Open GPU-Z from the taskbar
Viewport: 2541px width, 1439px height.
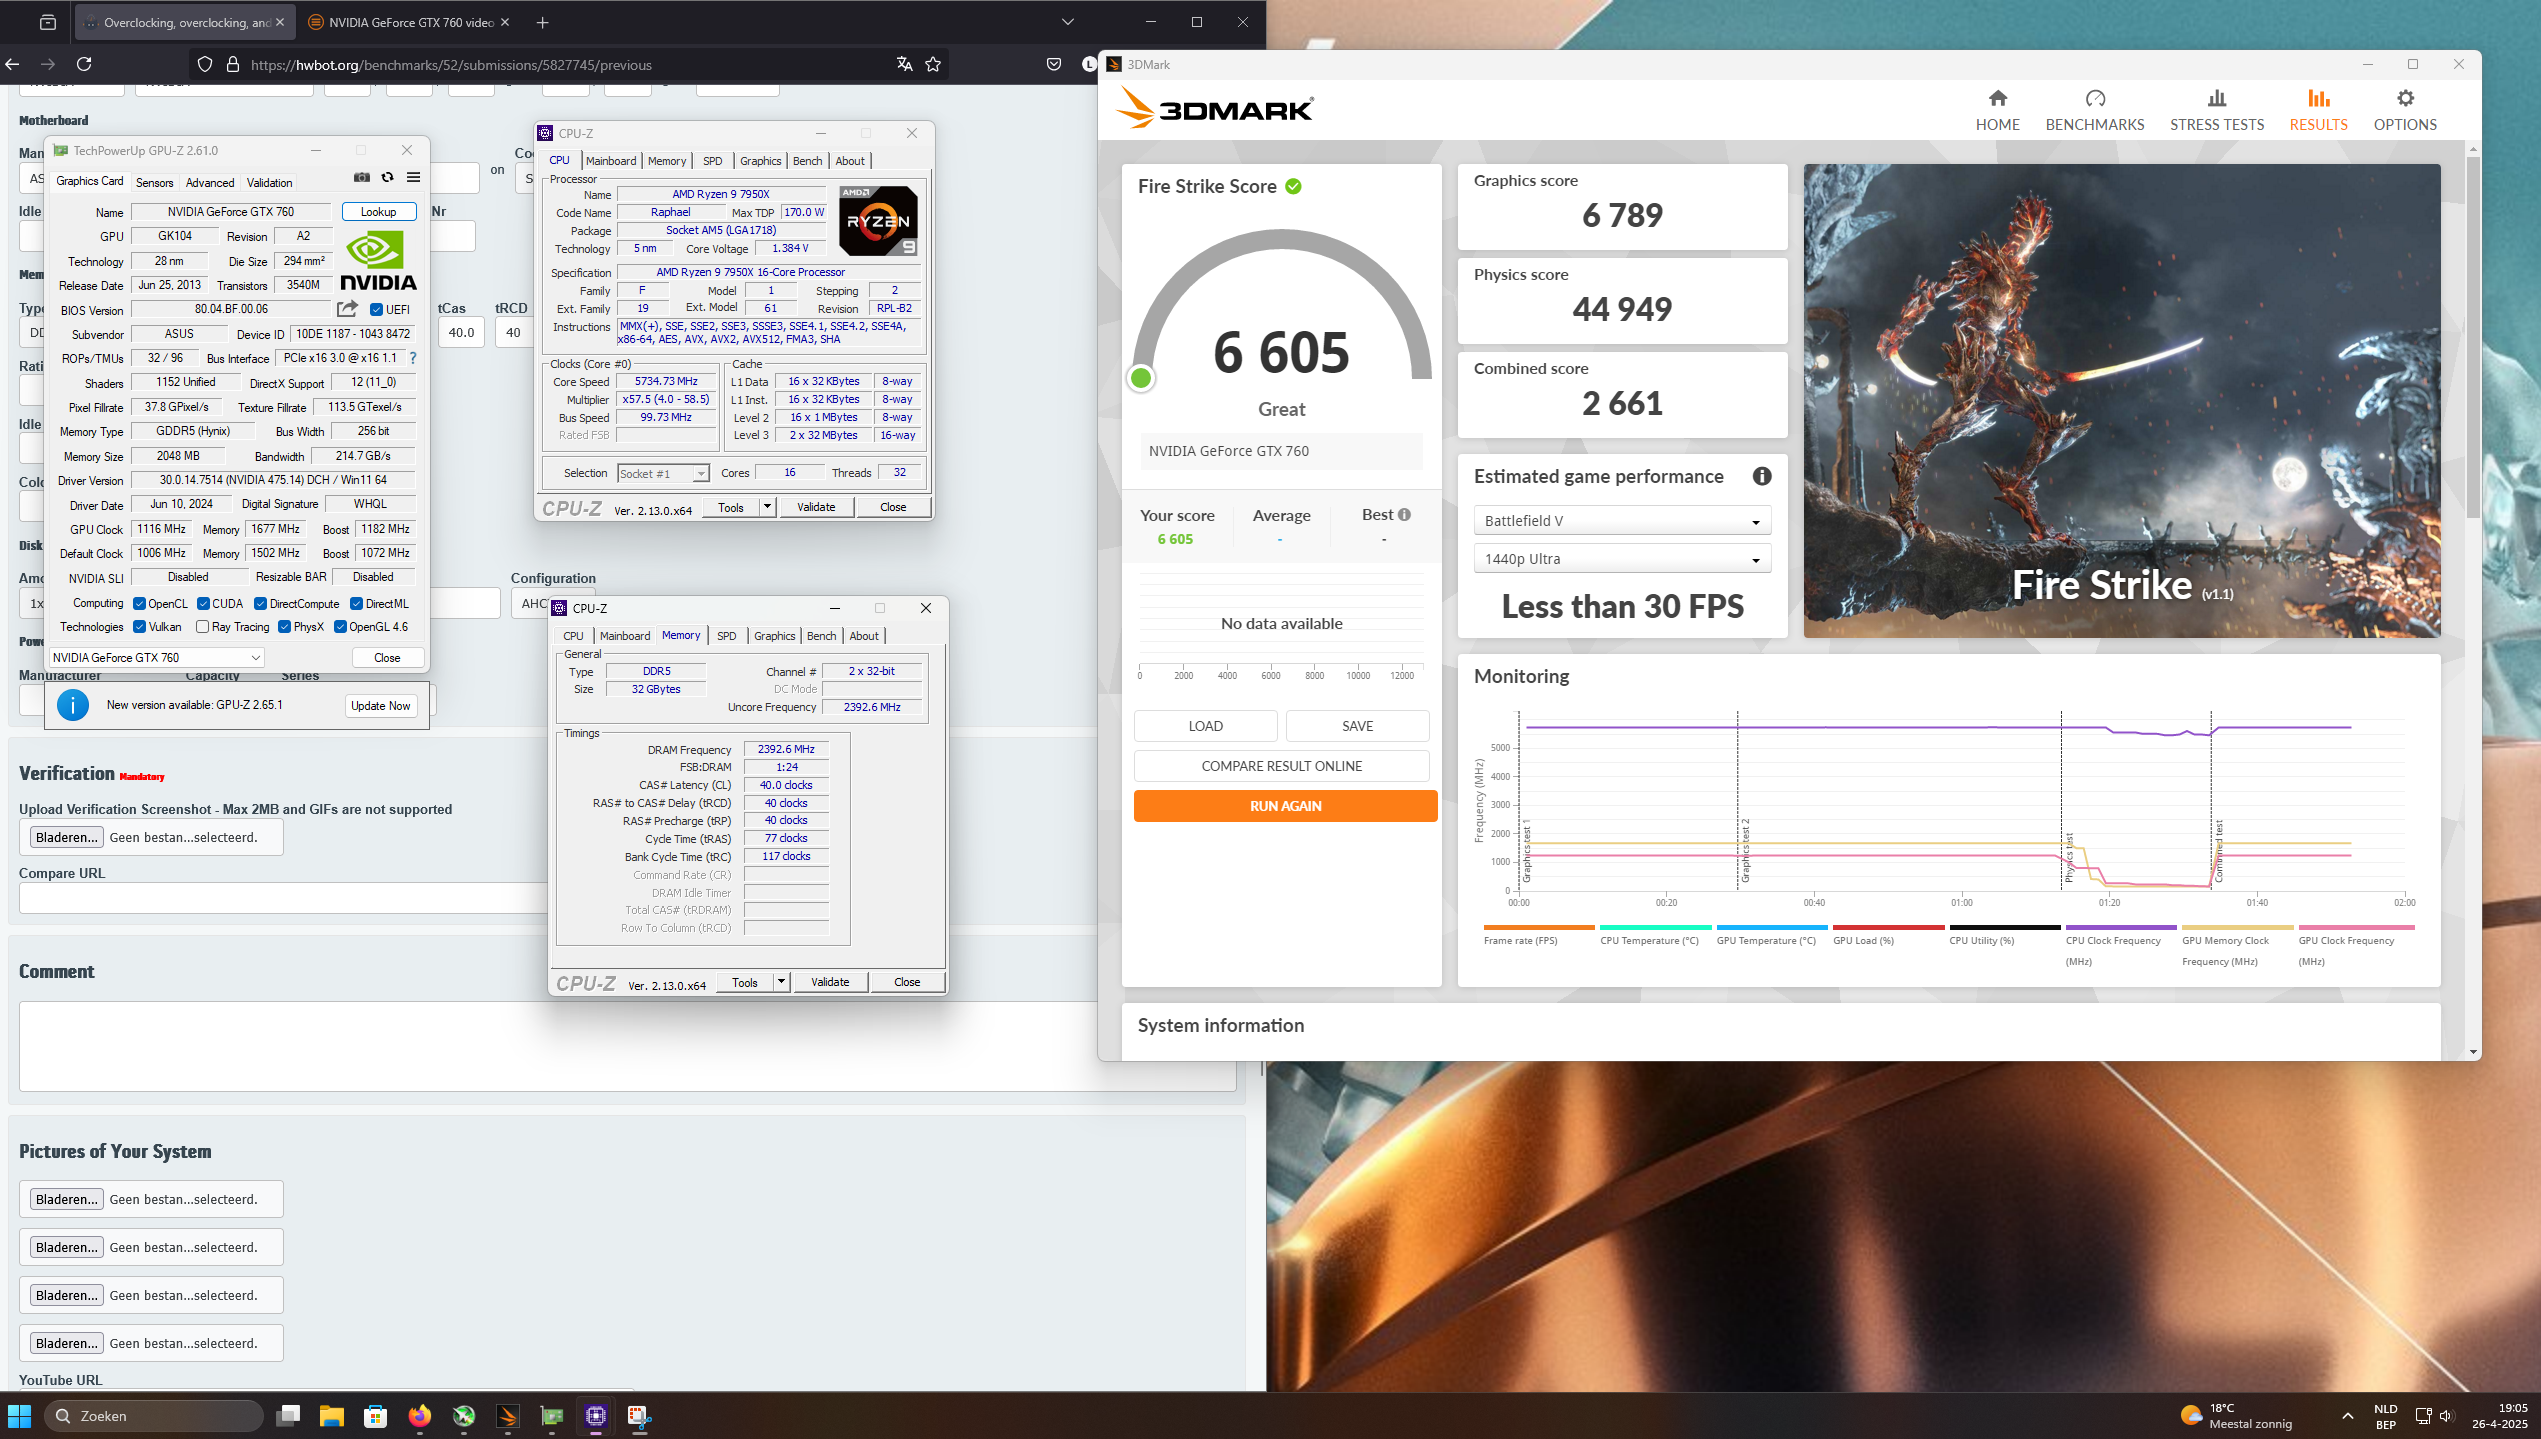pyautogui.click(x=552, y=1416)
